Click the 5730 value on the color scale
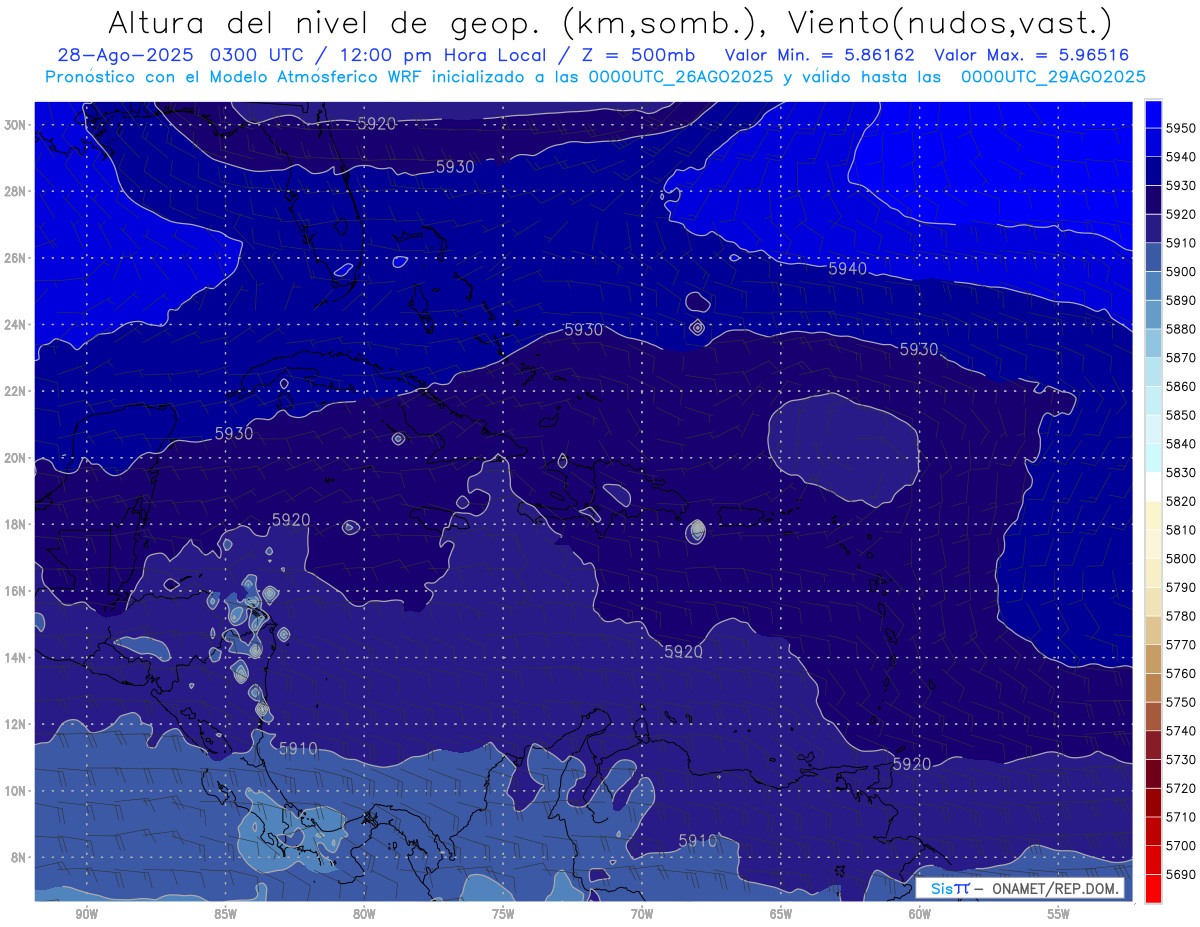The height and width of the screenshot is (927, 1200). [x=1181, y=759]
